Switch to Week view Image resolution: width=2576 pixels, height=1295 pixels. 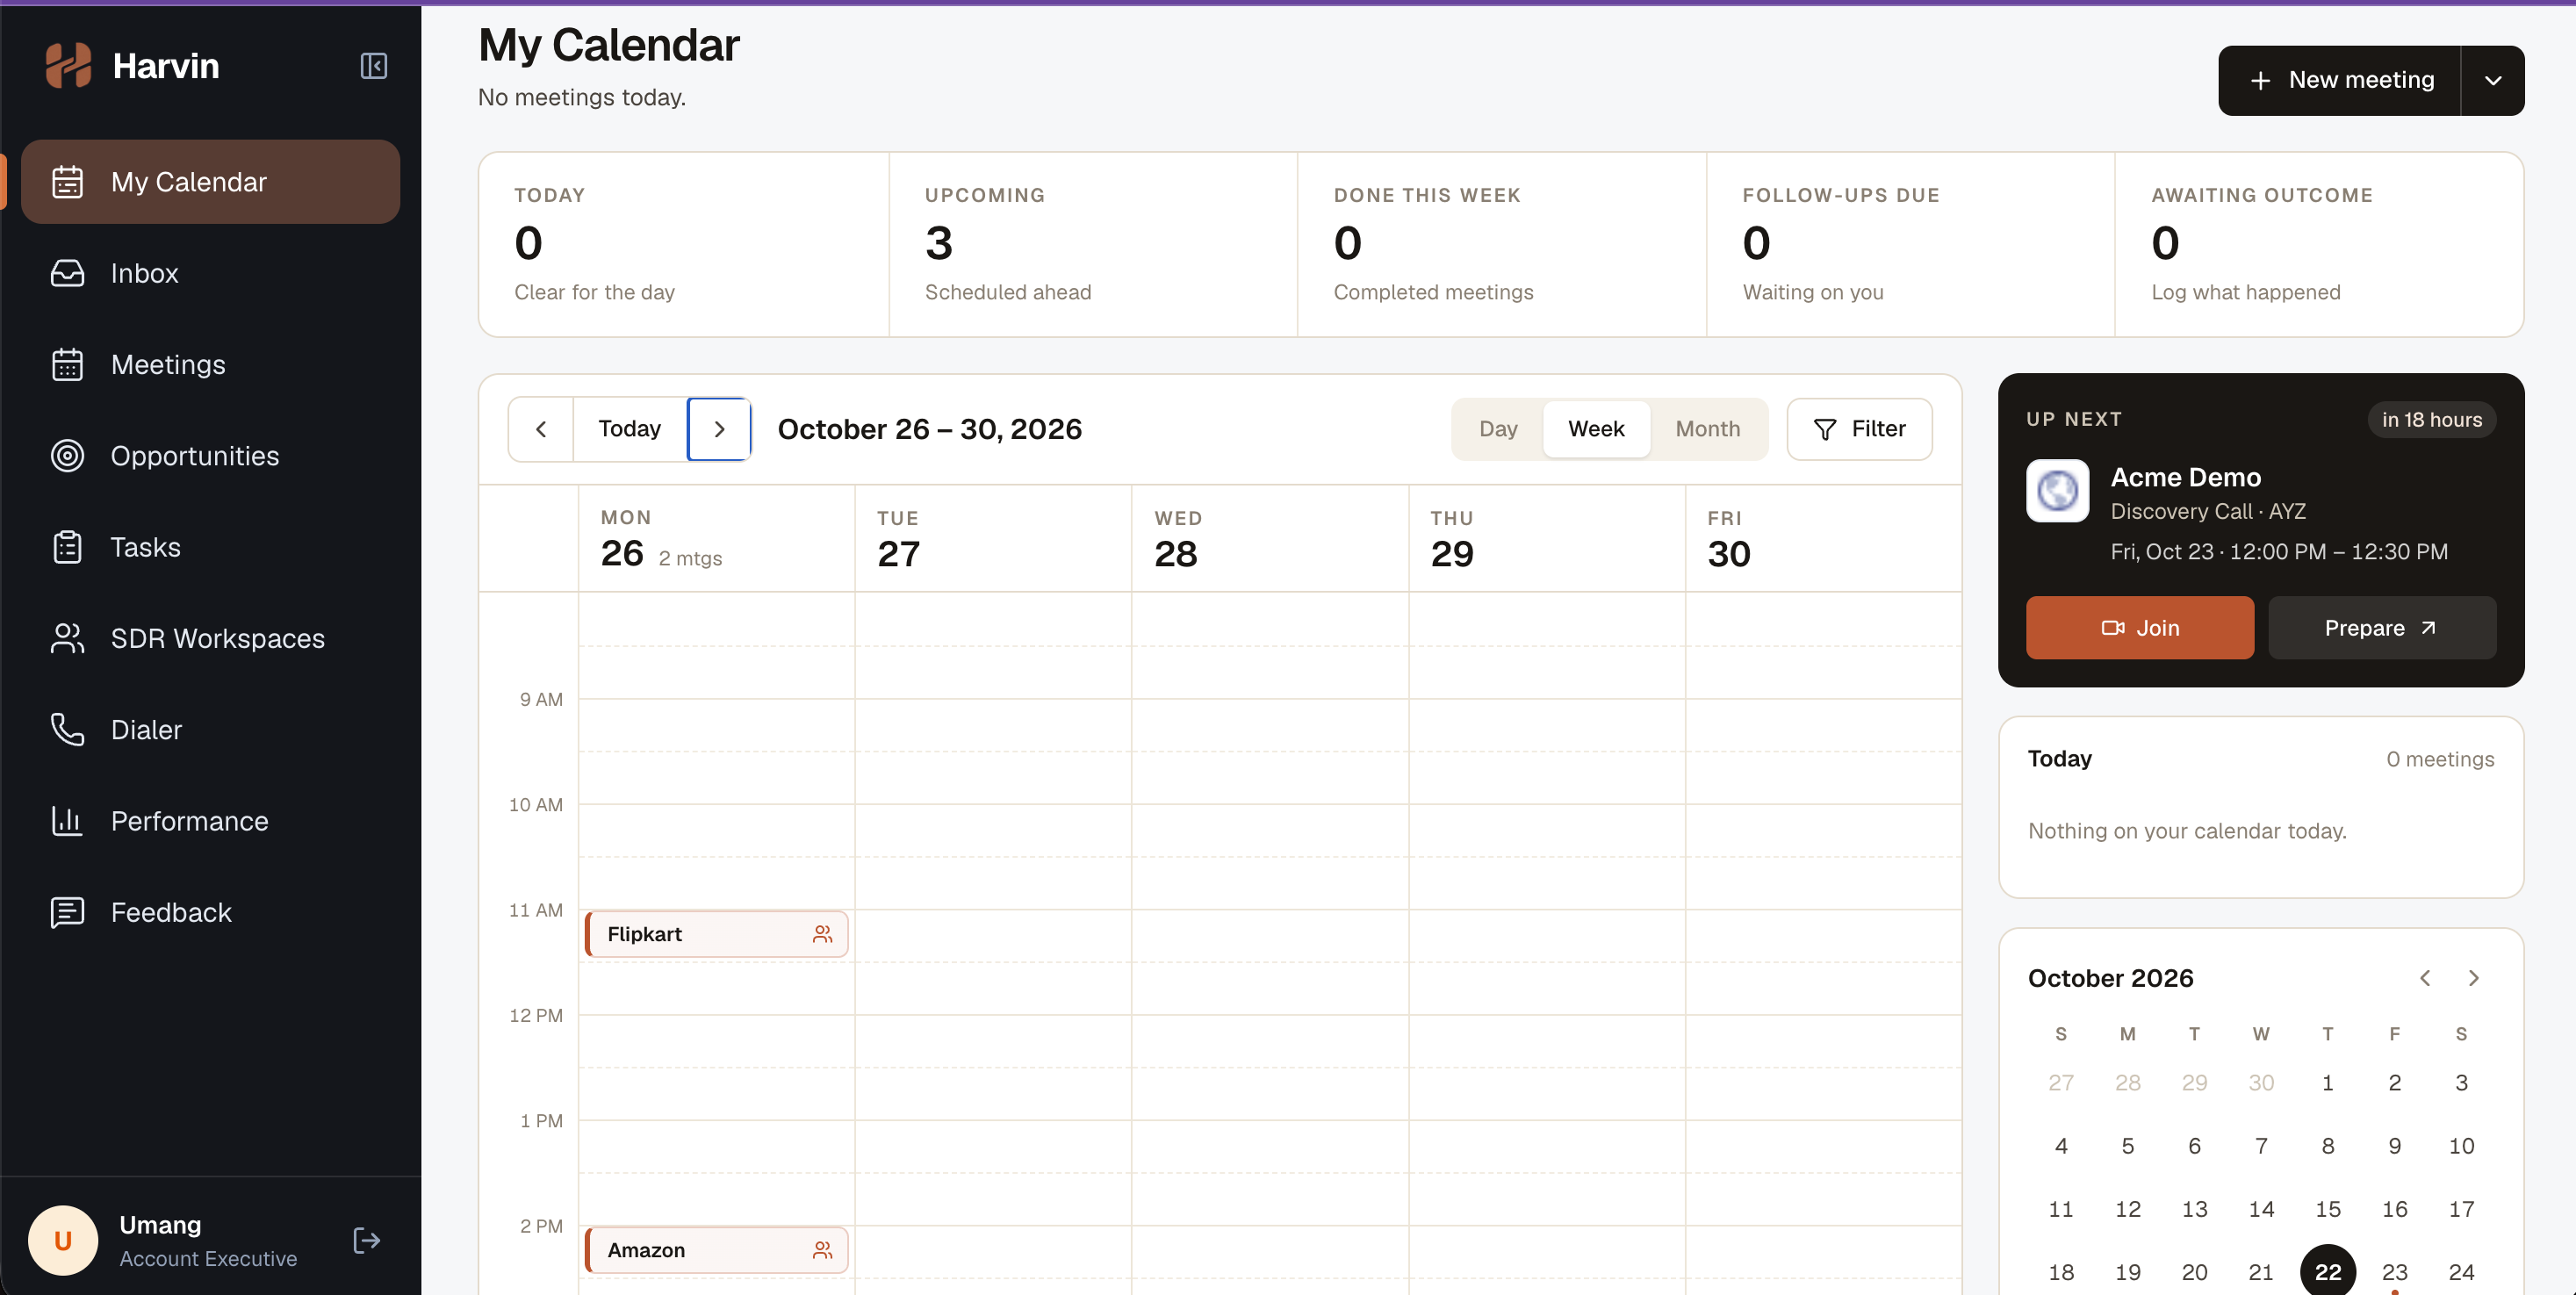[1596, 429]
